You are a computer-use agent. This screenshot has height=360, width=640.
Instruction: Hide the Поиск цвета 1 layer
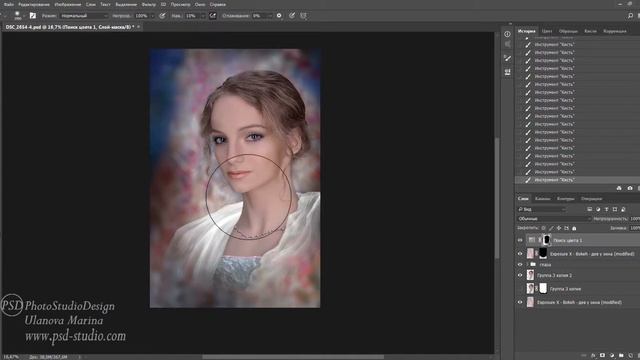[520, 240]
